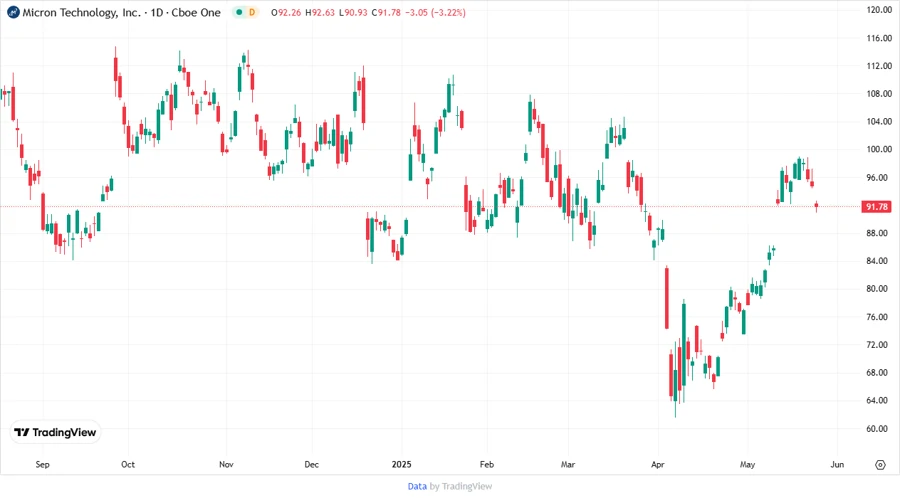Screen dimensions: 900x498
Task: Click the green market status dot
Action: click(239, 12)
